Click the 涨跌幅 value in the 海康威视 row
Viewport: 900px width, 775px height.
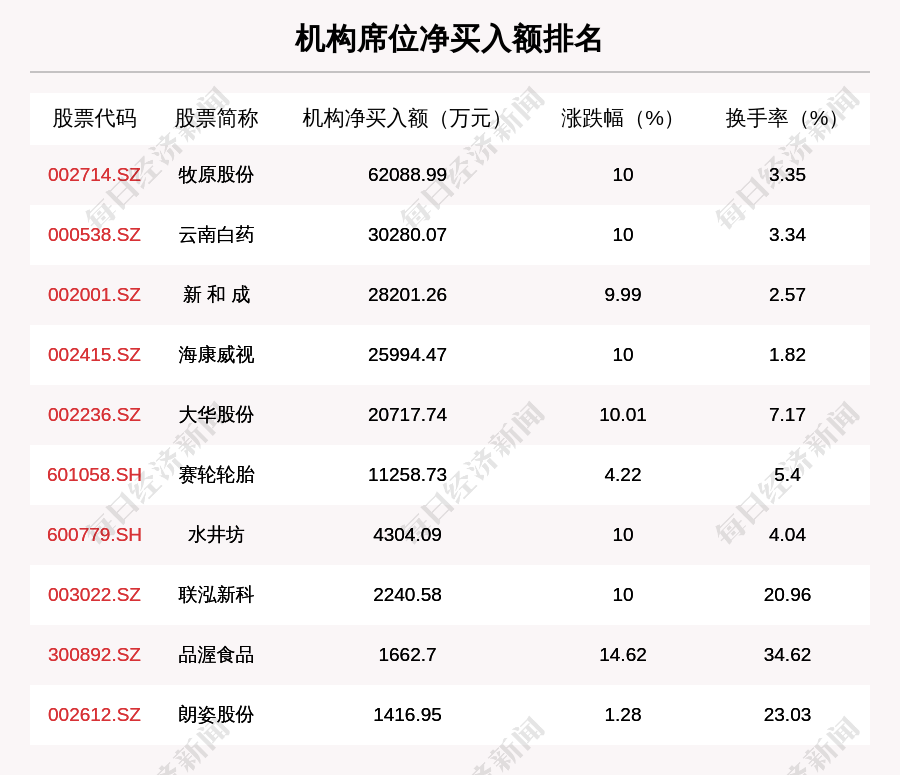coord(623,355)
